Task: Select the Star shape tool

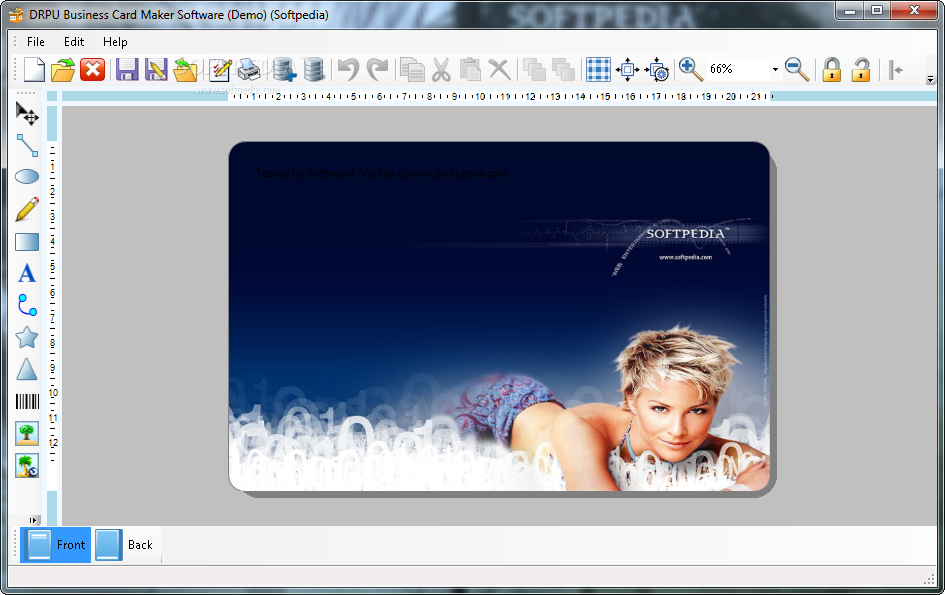Action: 27,338
